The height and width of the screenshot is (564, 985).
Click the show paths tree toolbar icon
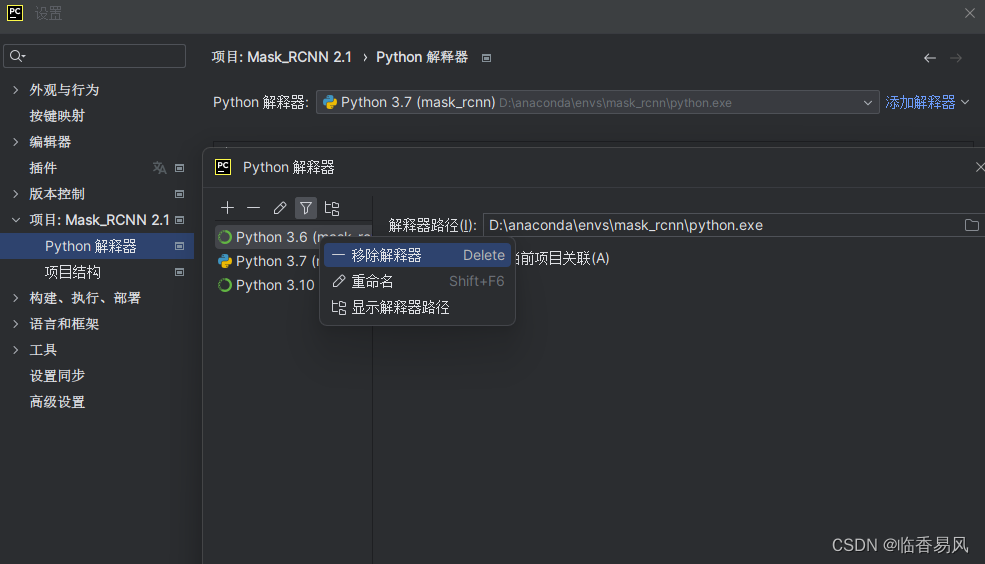coord(332,208)
